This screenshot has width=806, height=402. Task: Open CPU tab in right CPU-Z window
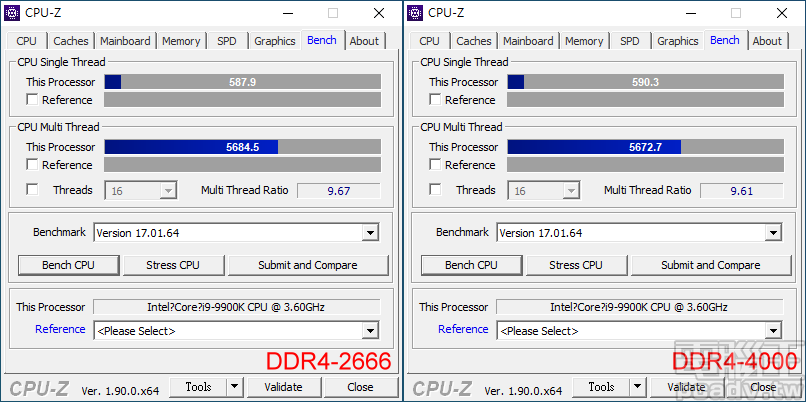429,41
